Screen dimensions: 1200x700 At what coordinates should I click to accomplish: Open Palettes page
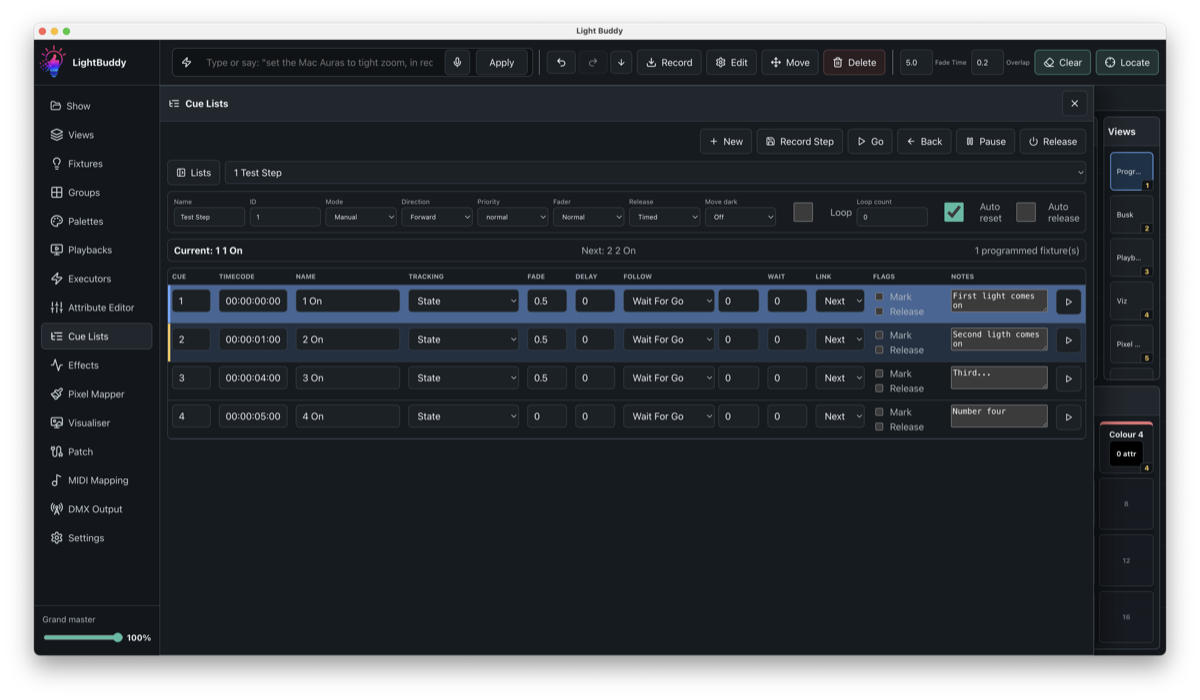[96, 221]
